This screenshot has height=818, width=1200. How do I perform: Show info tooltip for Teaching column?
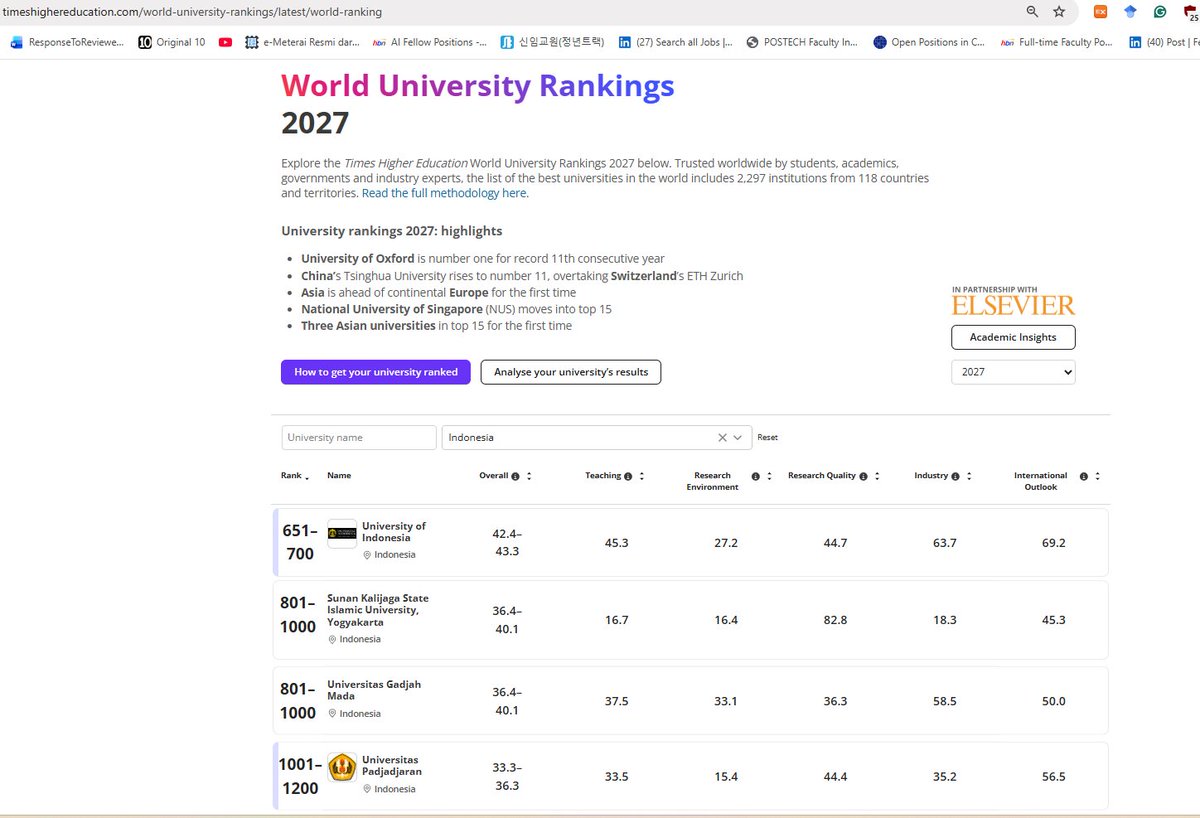[628, 477]
